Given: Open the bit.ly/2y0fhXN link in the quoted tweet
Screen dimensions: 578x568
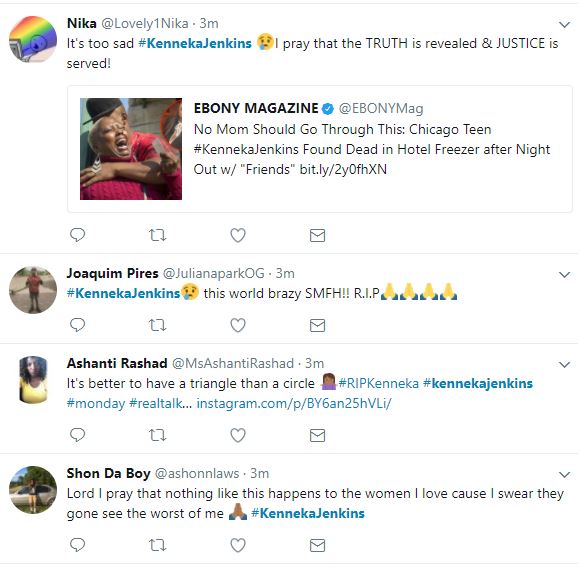Looking at the screenshot, I should (343, 170).
